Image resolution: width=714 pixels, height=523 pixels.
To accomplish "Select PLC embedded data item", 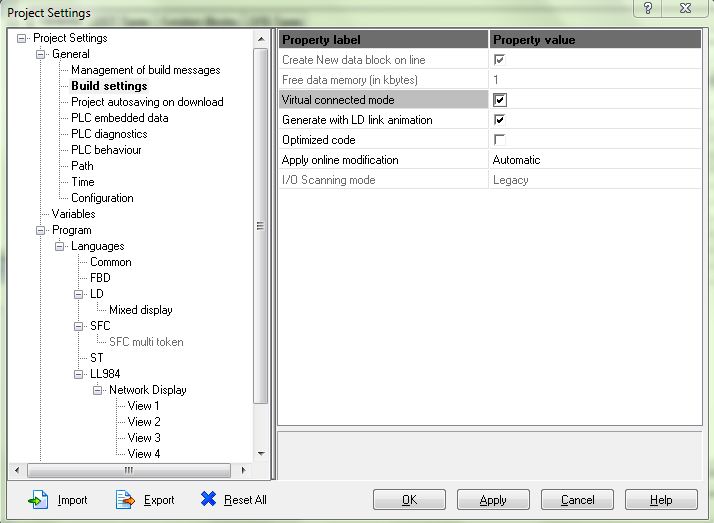I will [x=120, y=118].
